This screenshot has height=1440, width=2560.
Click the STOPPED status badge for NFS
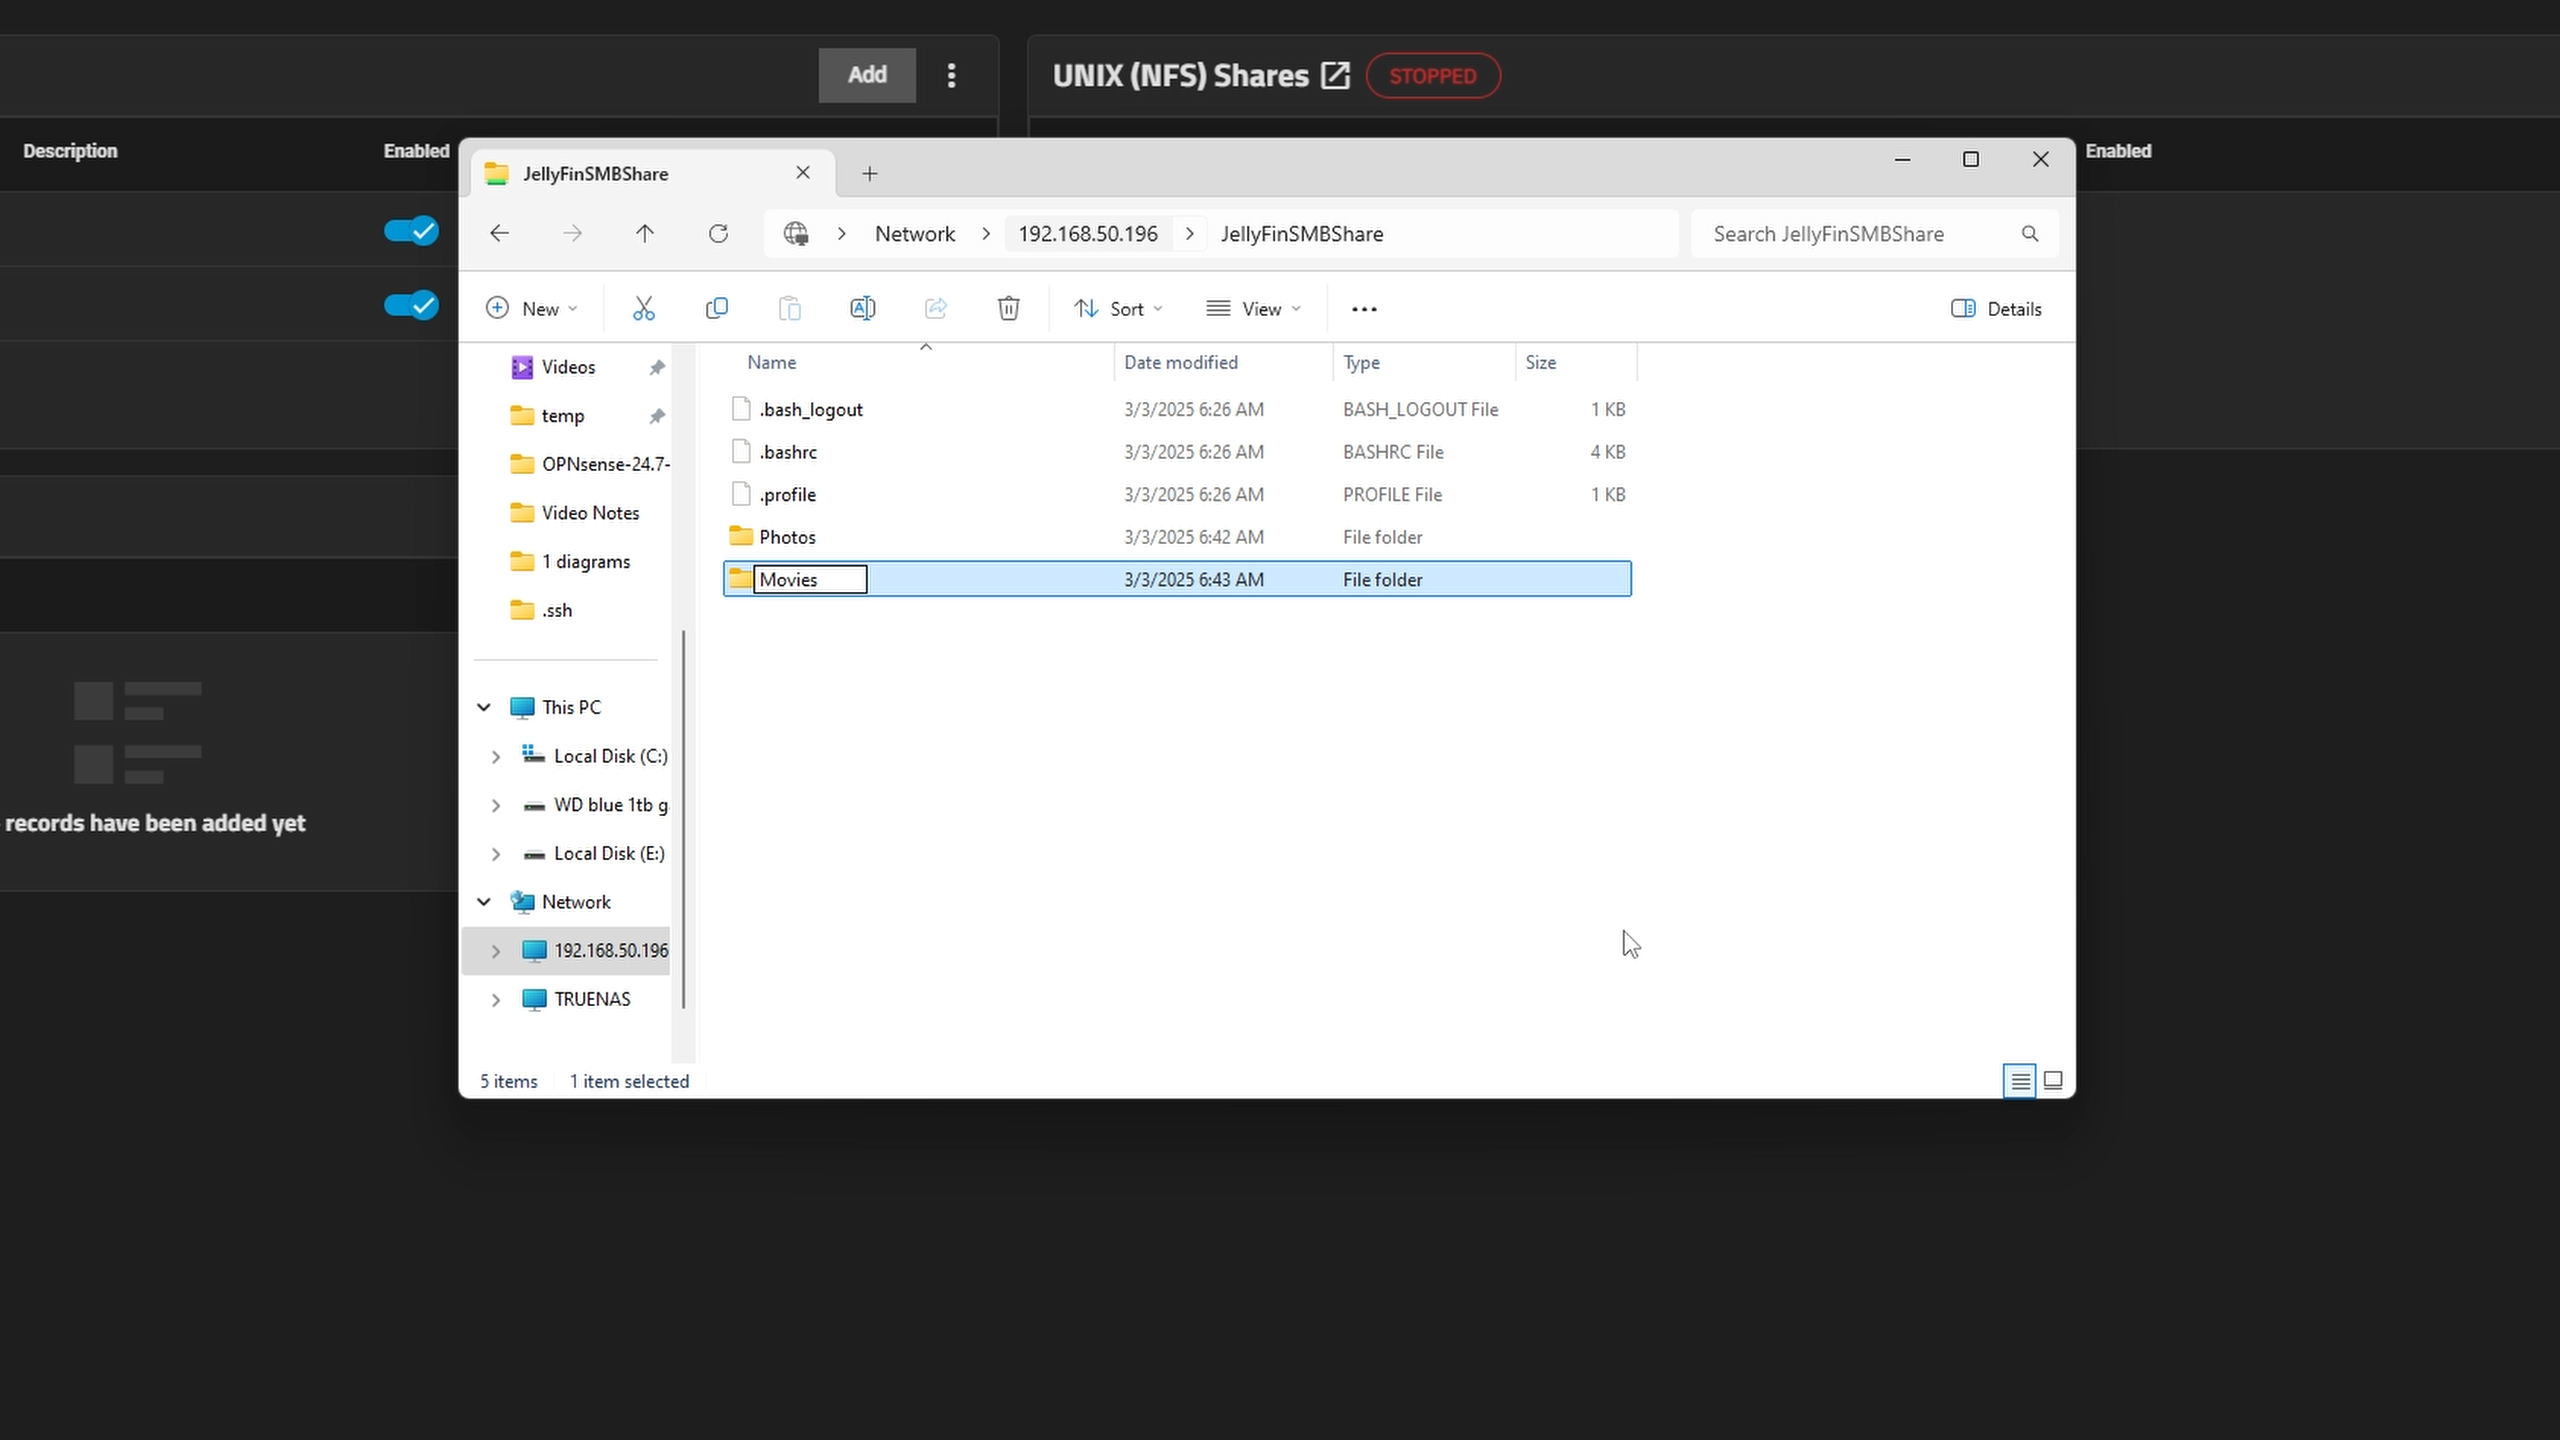(x=1433, y=76)
